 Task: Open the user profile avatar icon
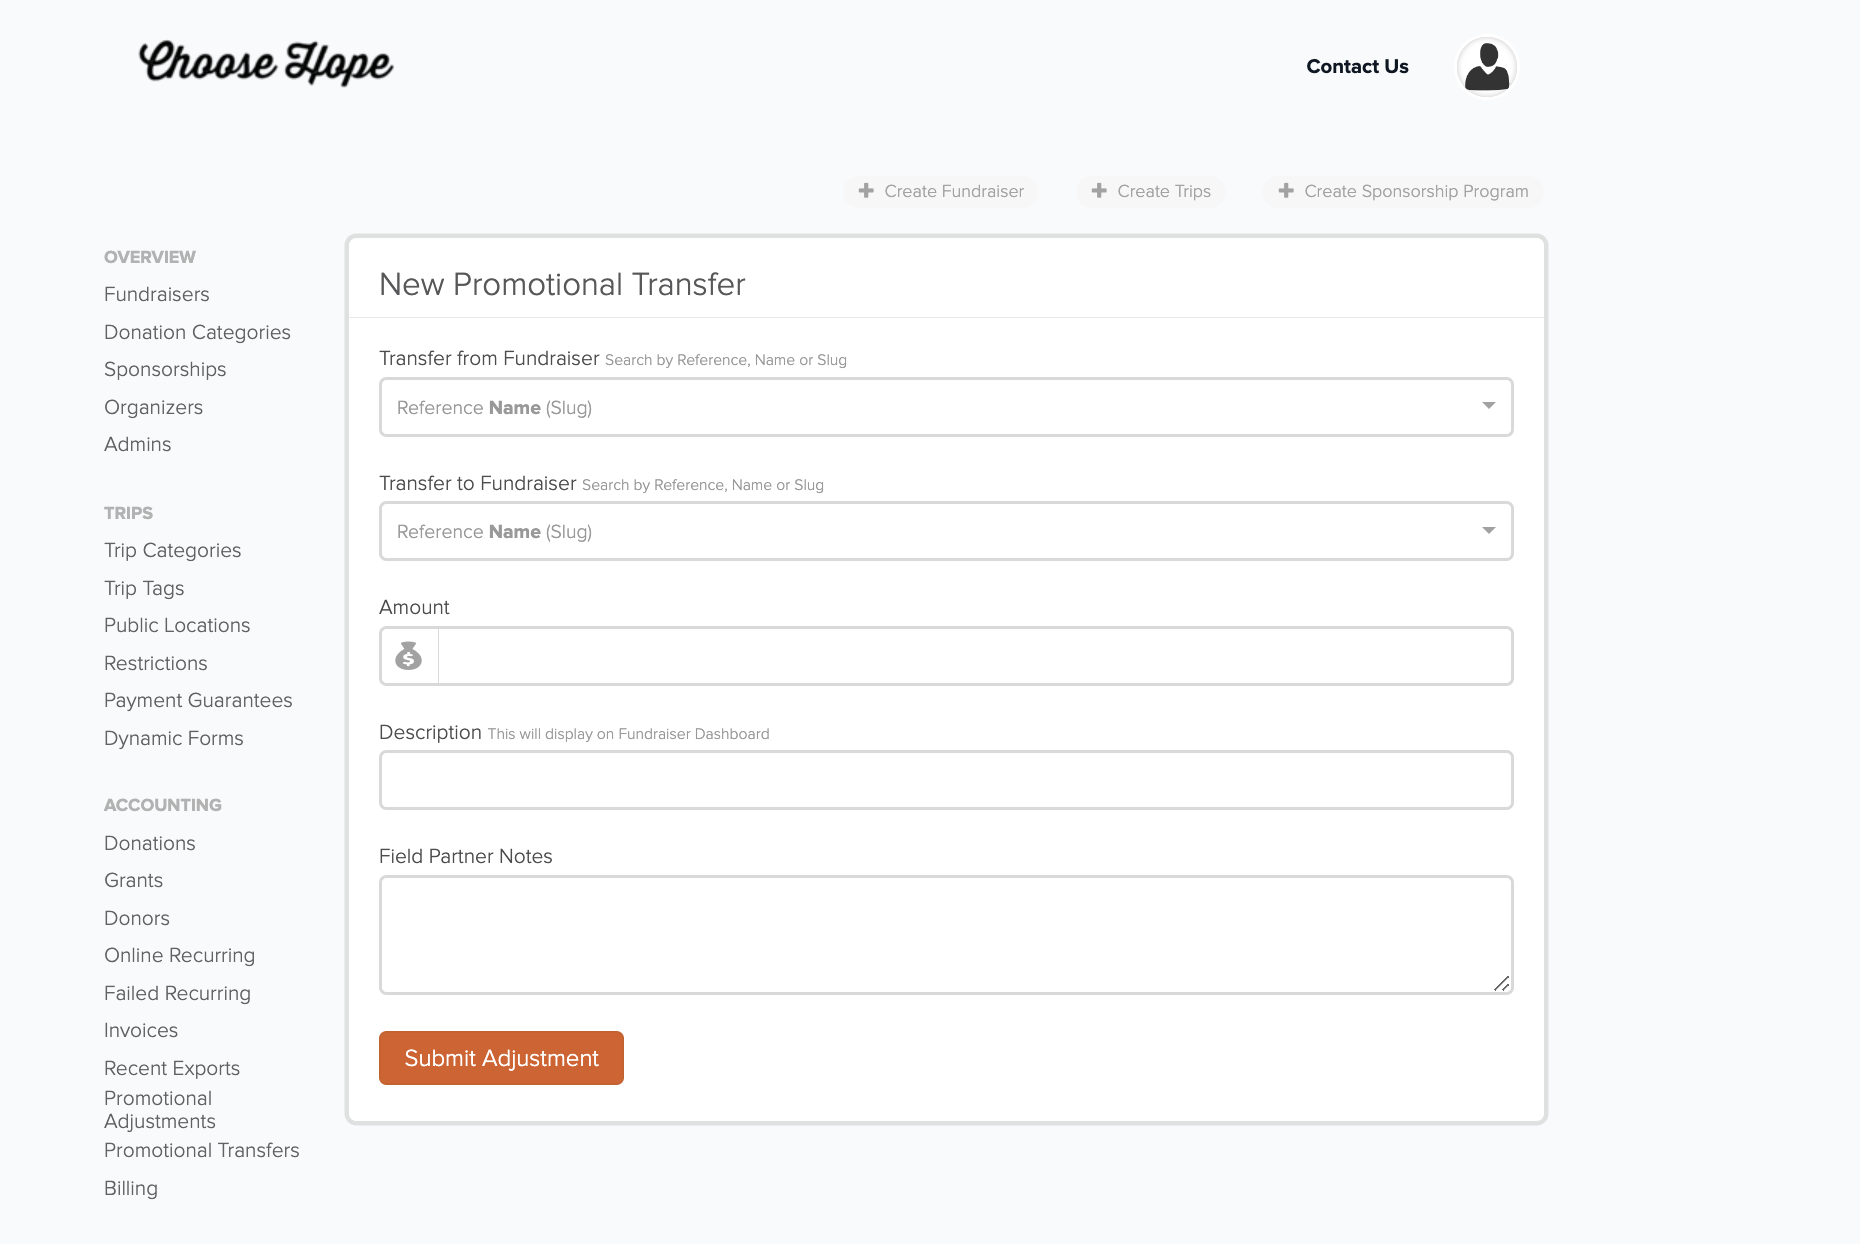(x=1486, y=67)
